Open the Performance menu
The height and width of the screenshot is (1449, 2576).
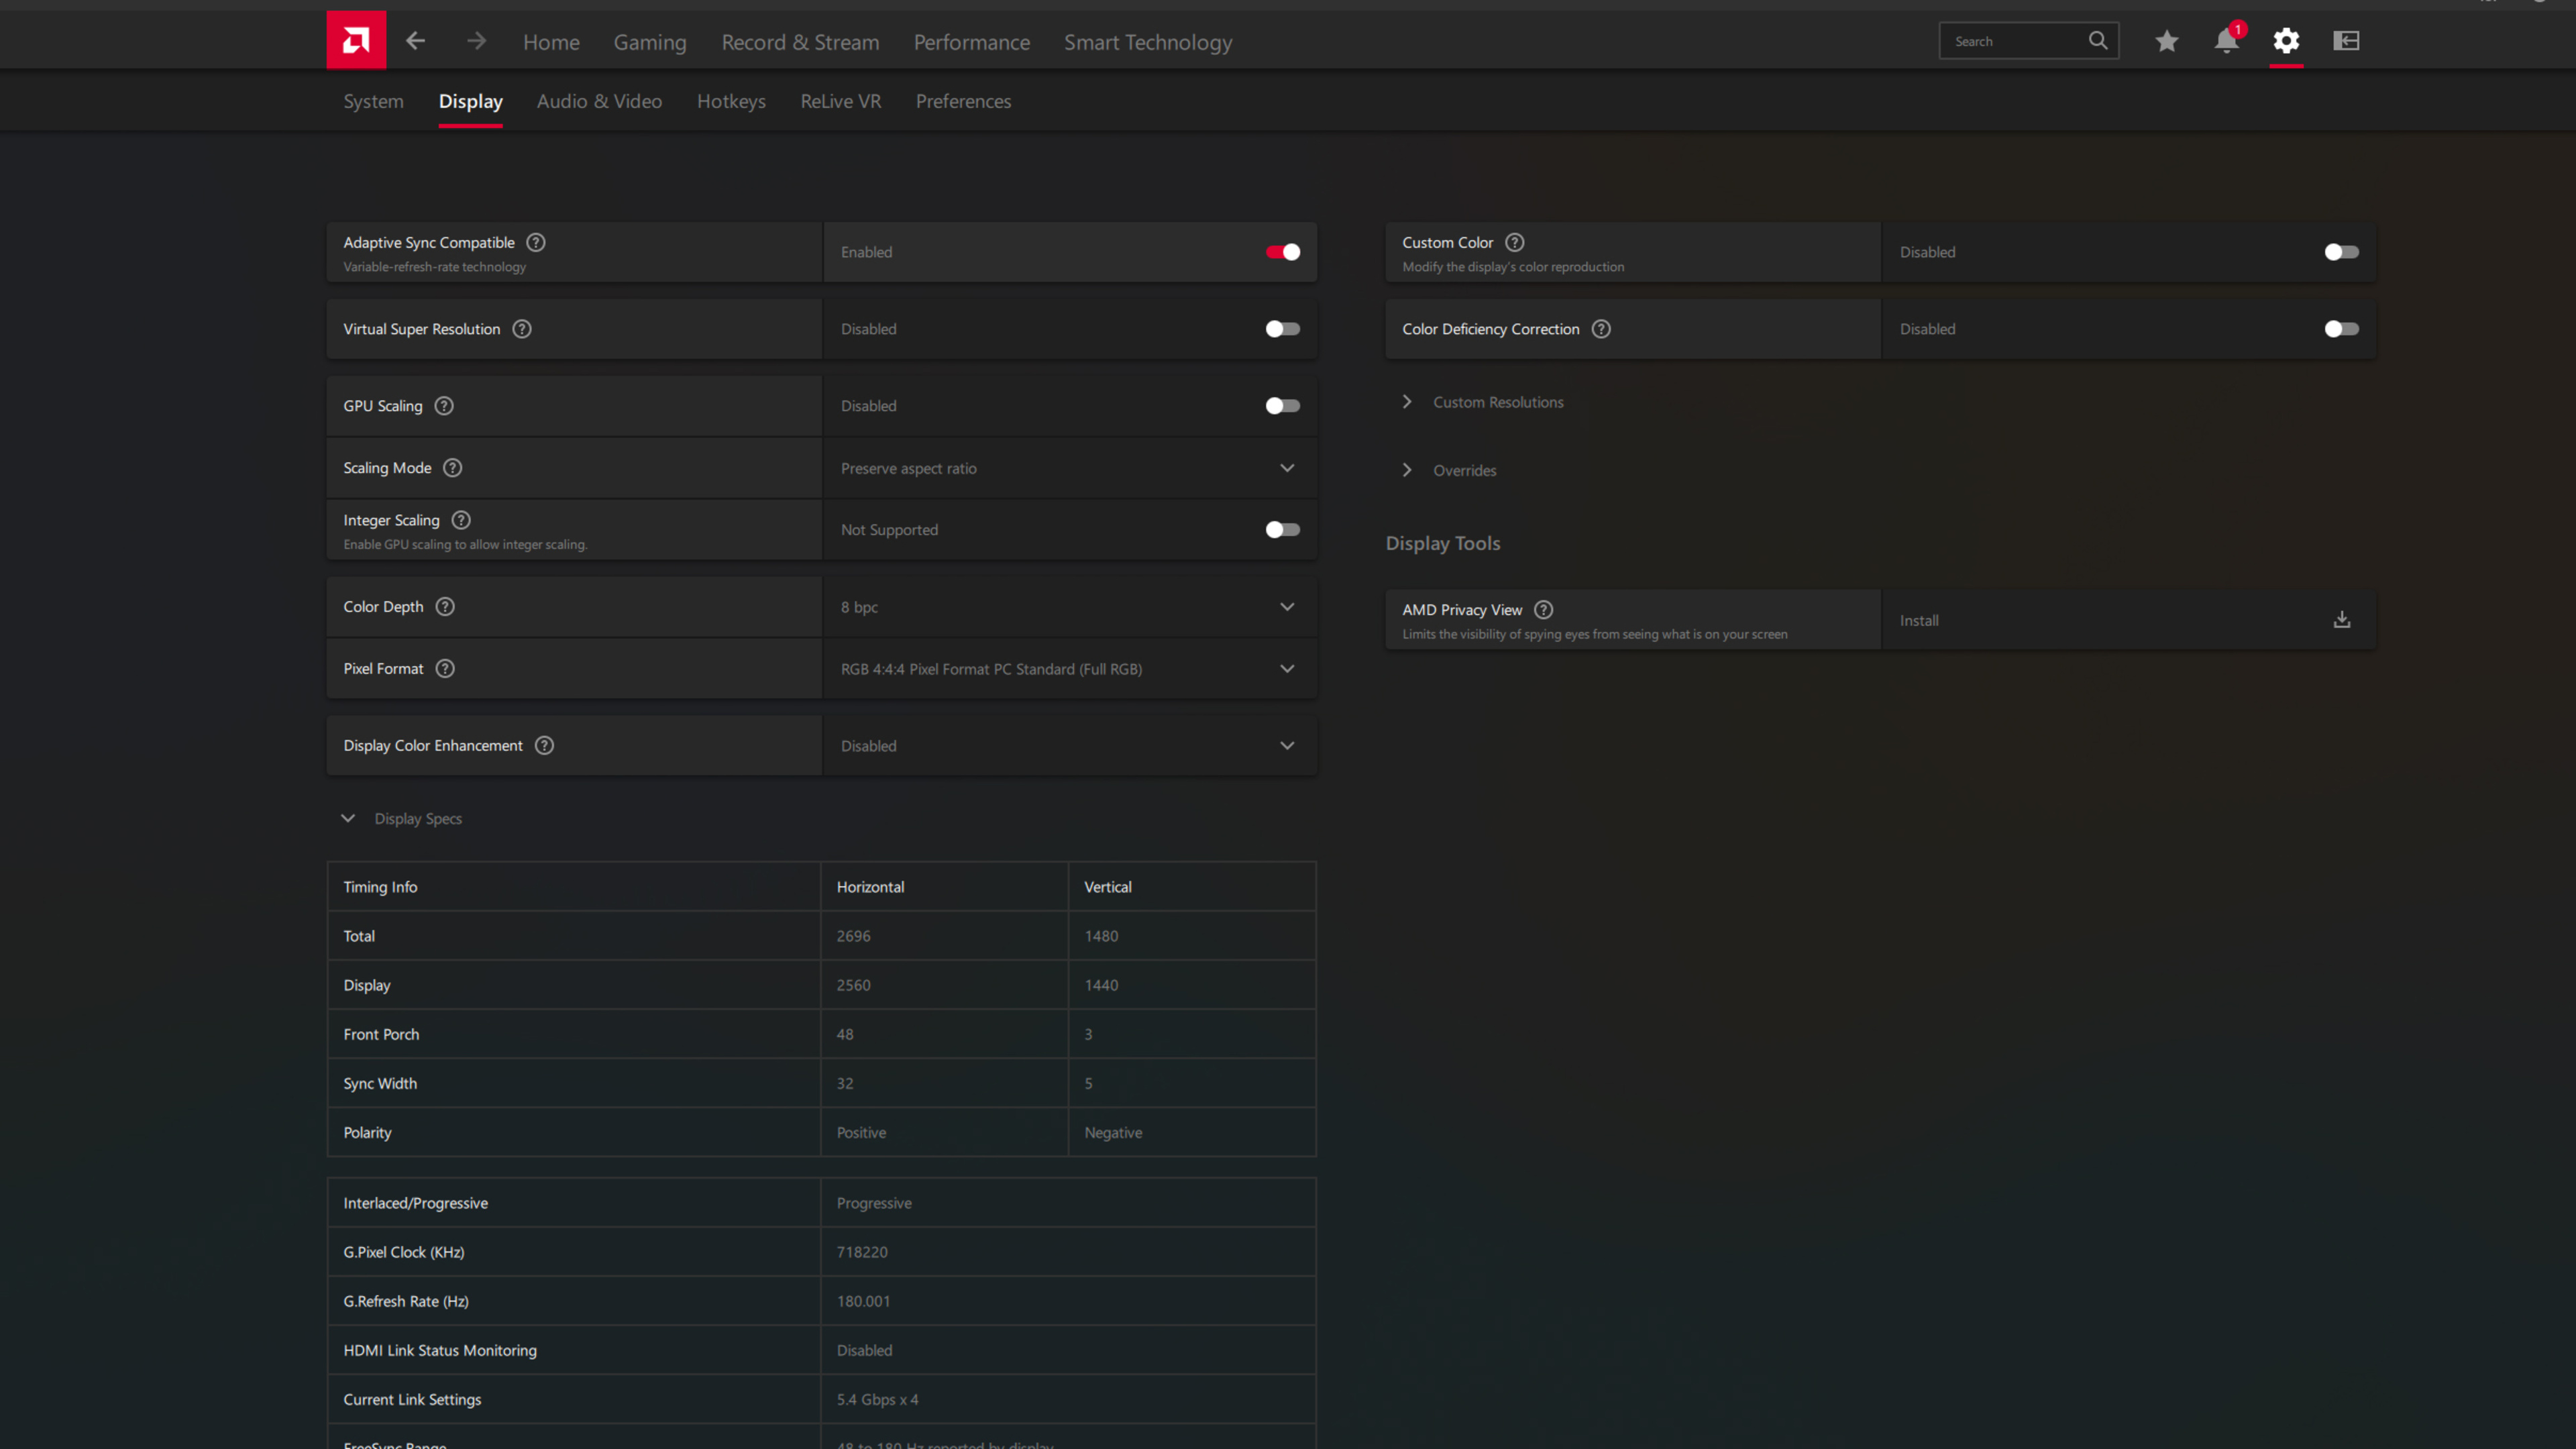(971, 42)
